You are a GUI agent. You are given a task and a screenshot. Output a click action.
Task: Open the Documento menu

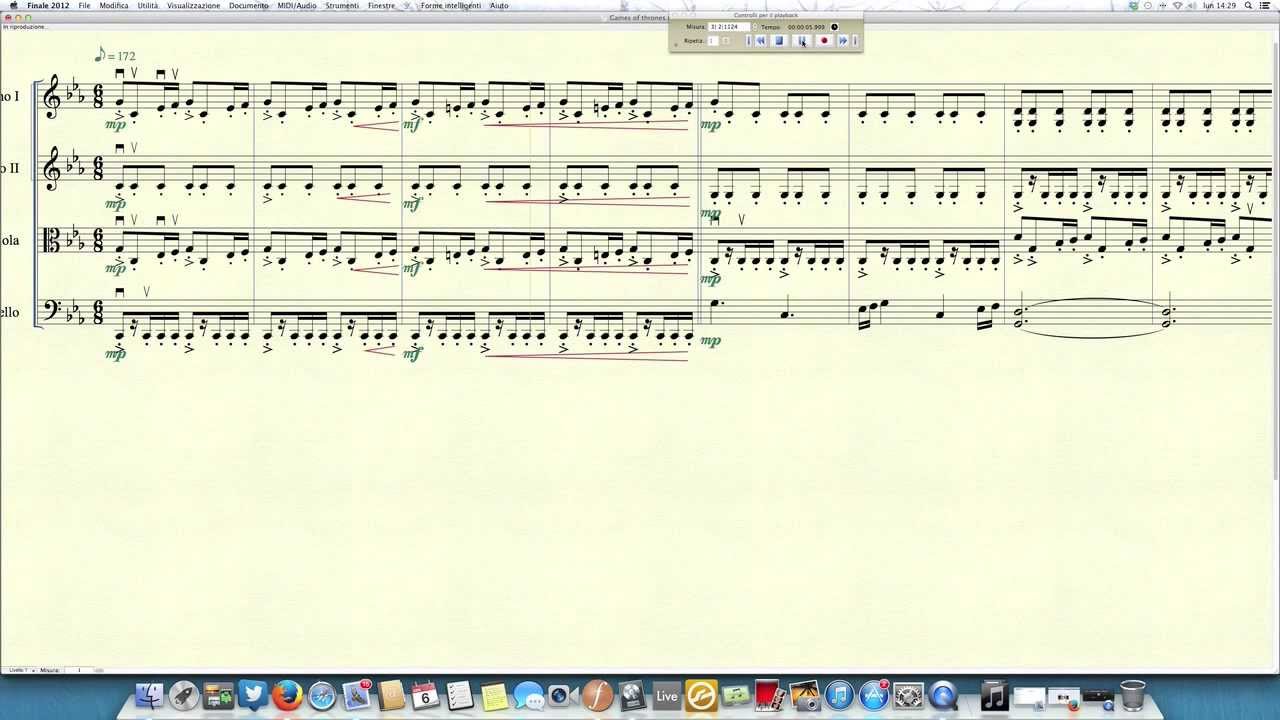(248, 5)
